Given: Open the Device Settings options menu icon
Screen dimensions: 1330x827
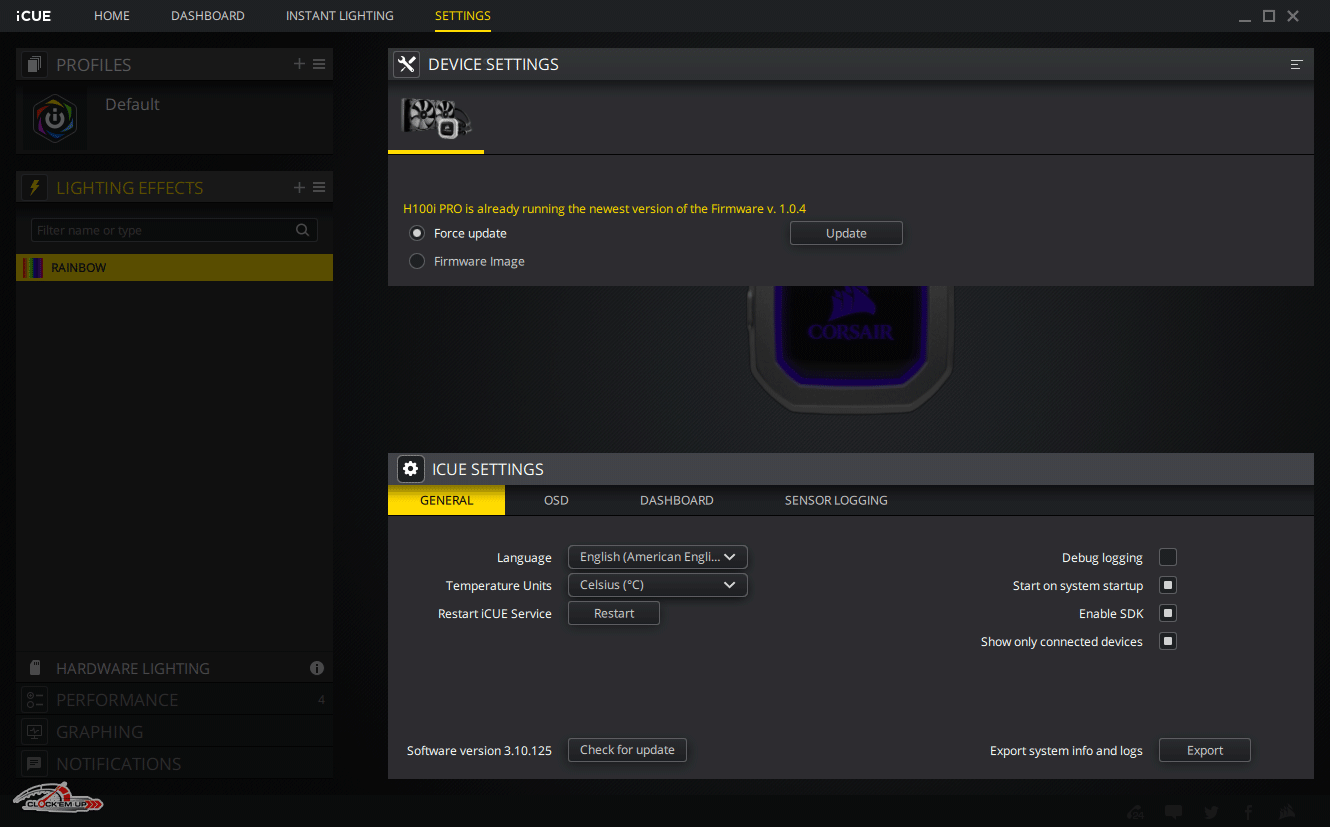Looking at the screenshot, I should 1296,64.
